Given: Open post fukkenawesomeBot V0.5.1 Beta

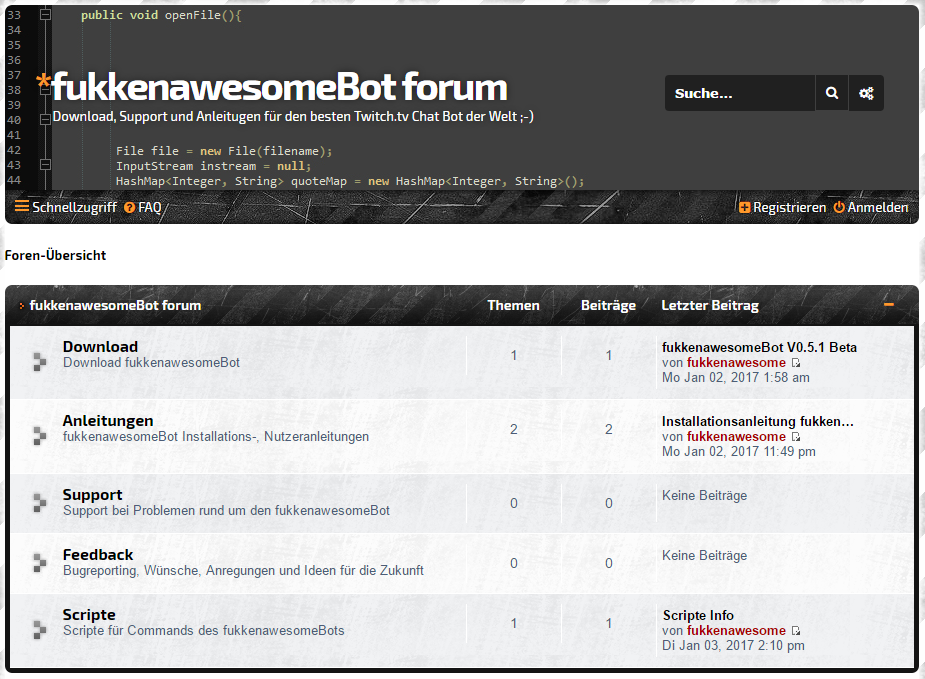Looking at the screenshot, I should coord(759,347).
